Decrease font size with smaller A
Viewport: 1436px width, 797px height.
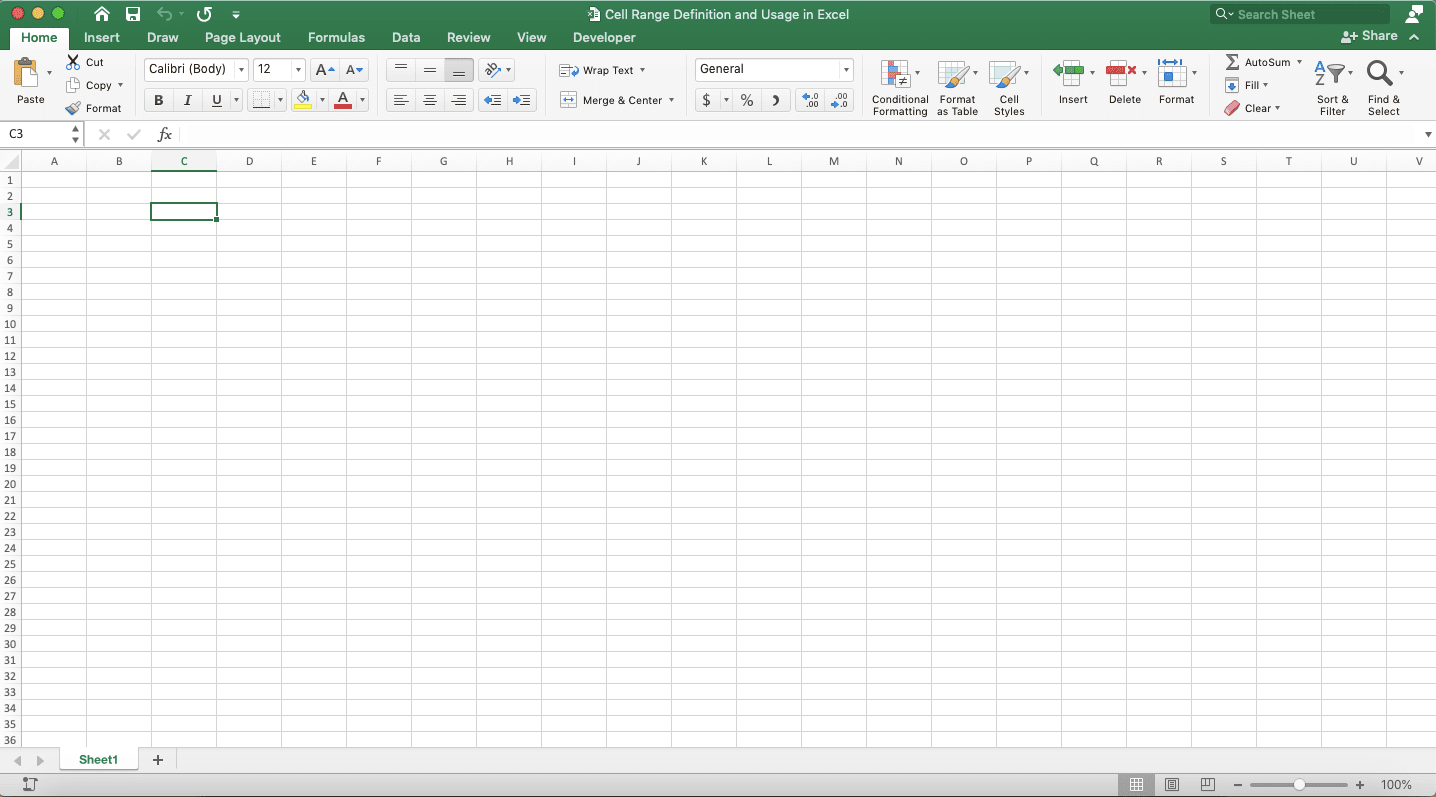point(355,70)
